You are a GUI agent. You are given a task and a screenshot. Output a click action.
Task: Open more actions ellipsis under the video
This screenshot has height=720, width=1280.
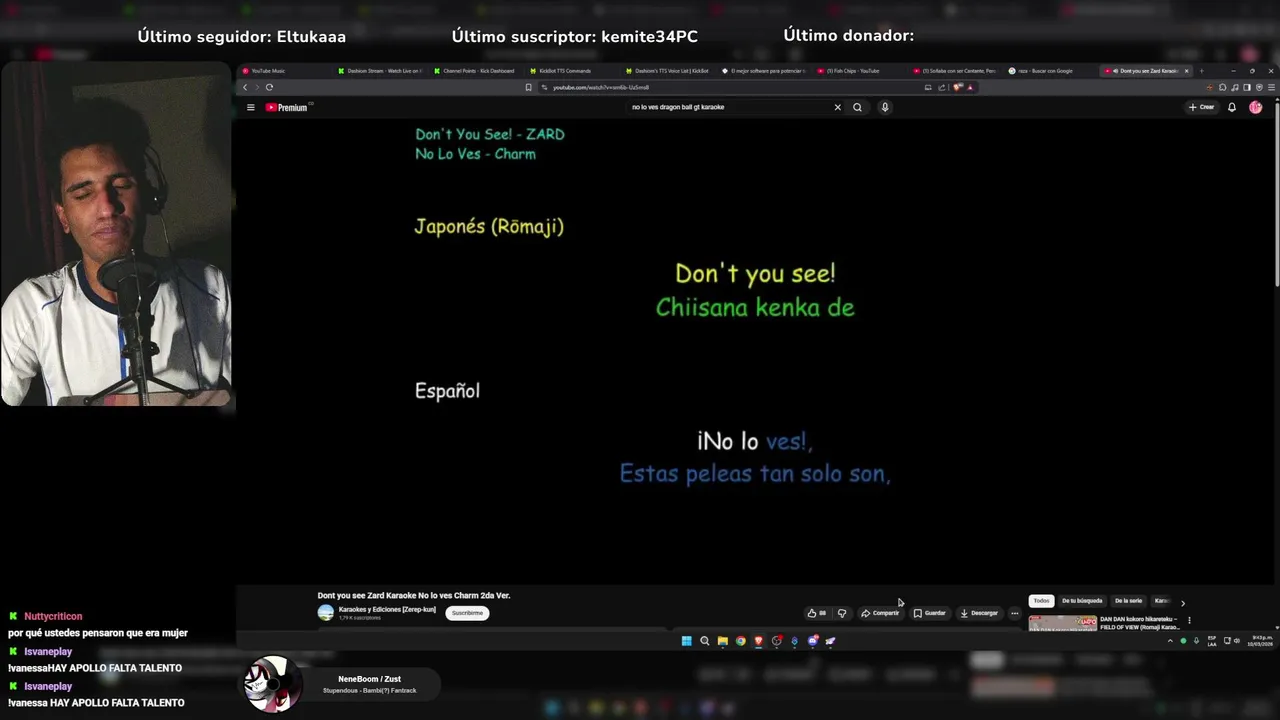pos(1014,613)
